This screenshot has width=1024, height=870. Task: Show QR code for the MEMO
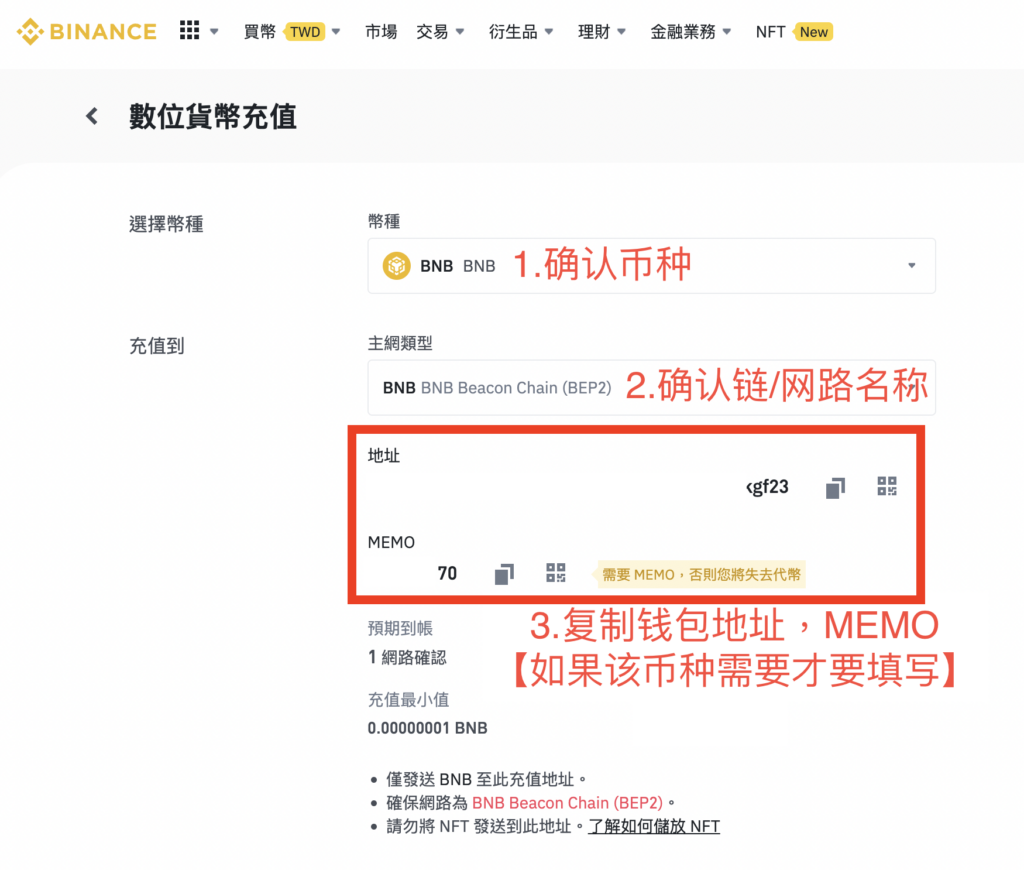(x=556, y=573)
